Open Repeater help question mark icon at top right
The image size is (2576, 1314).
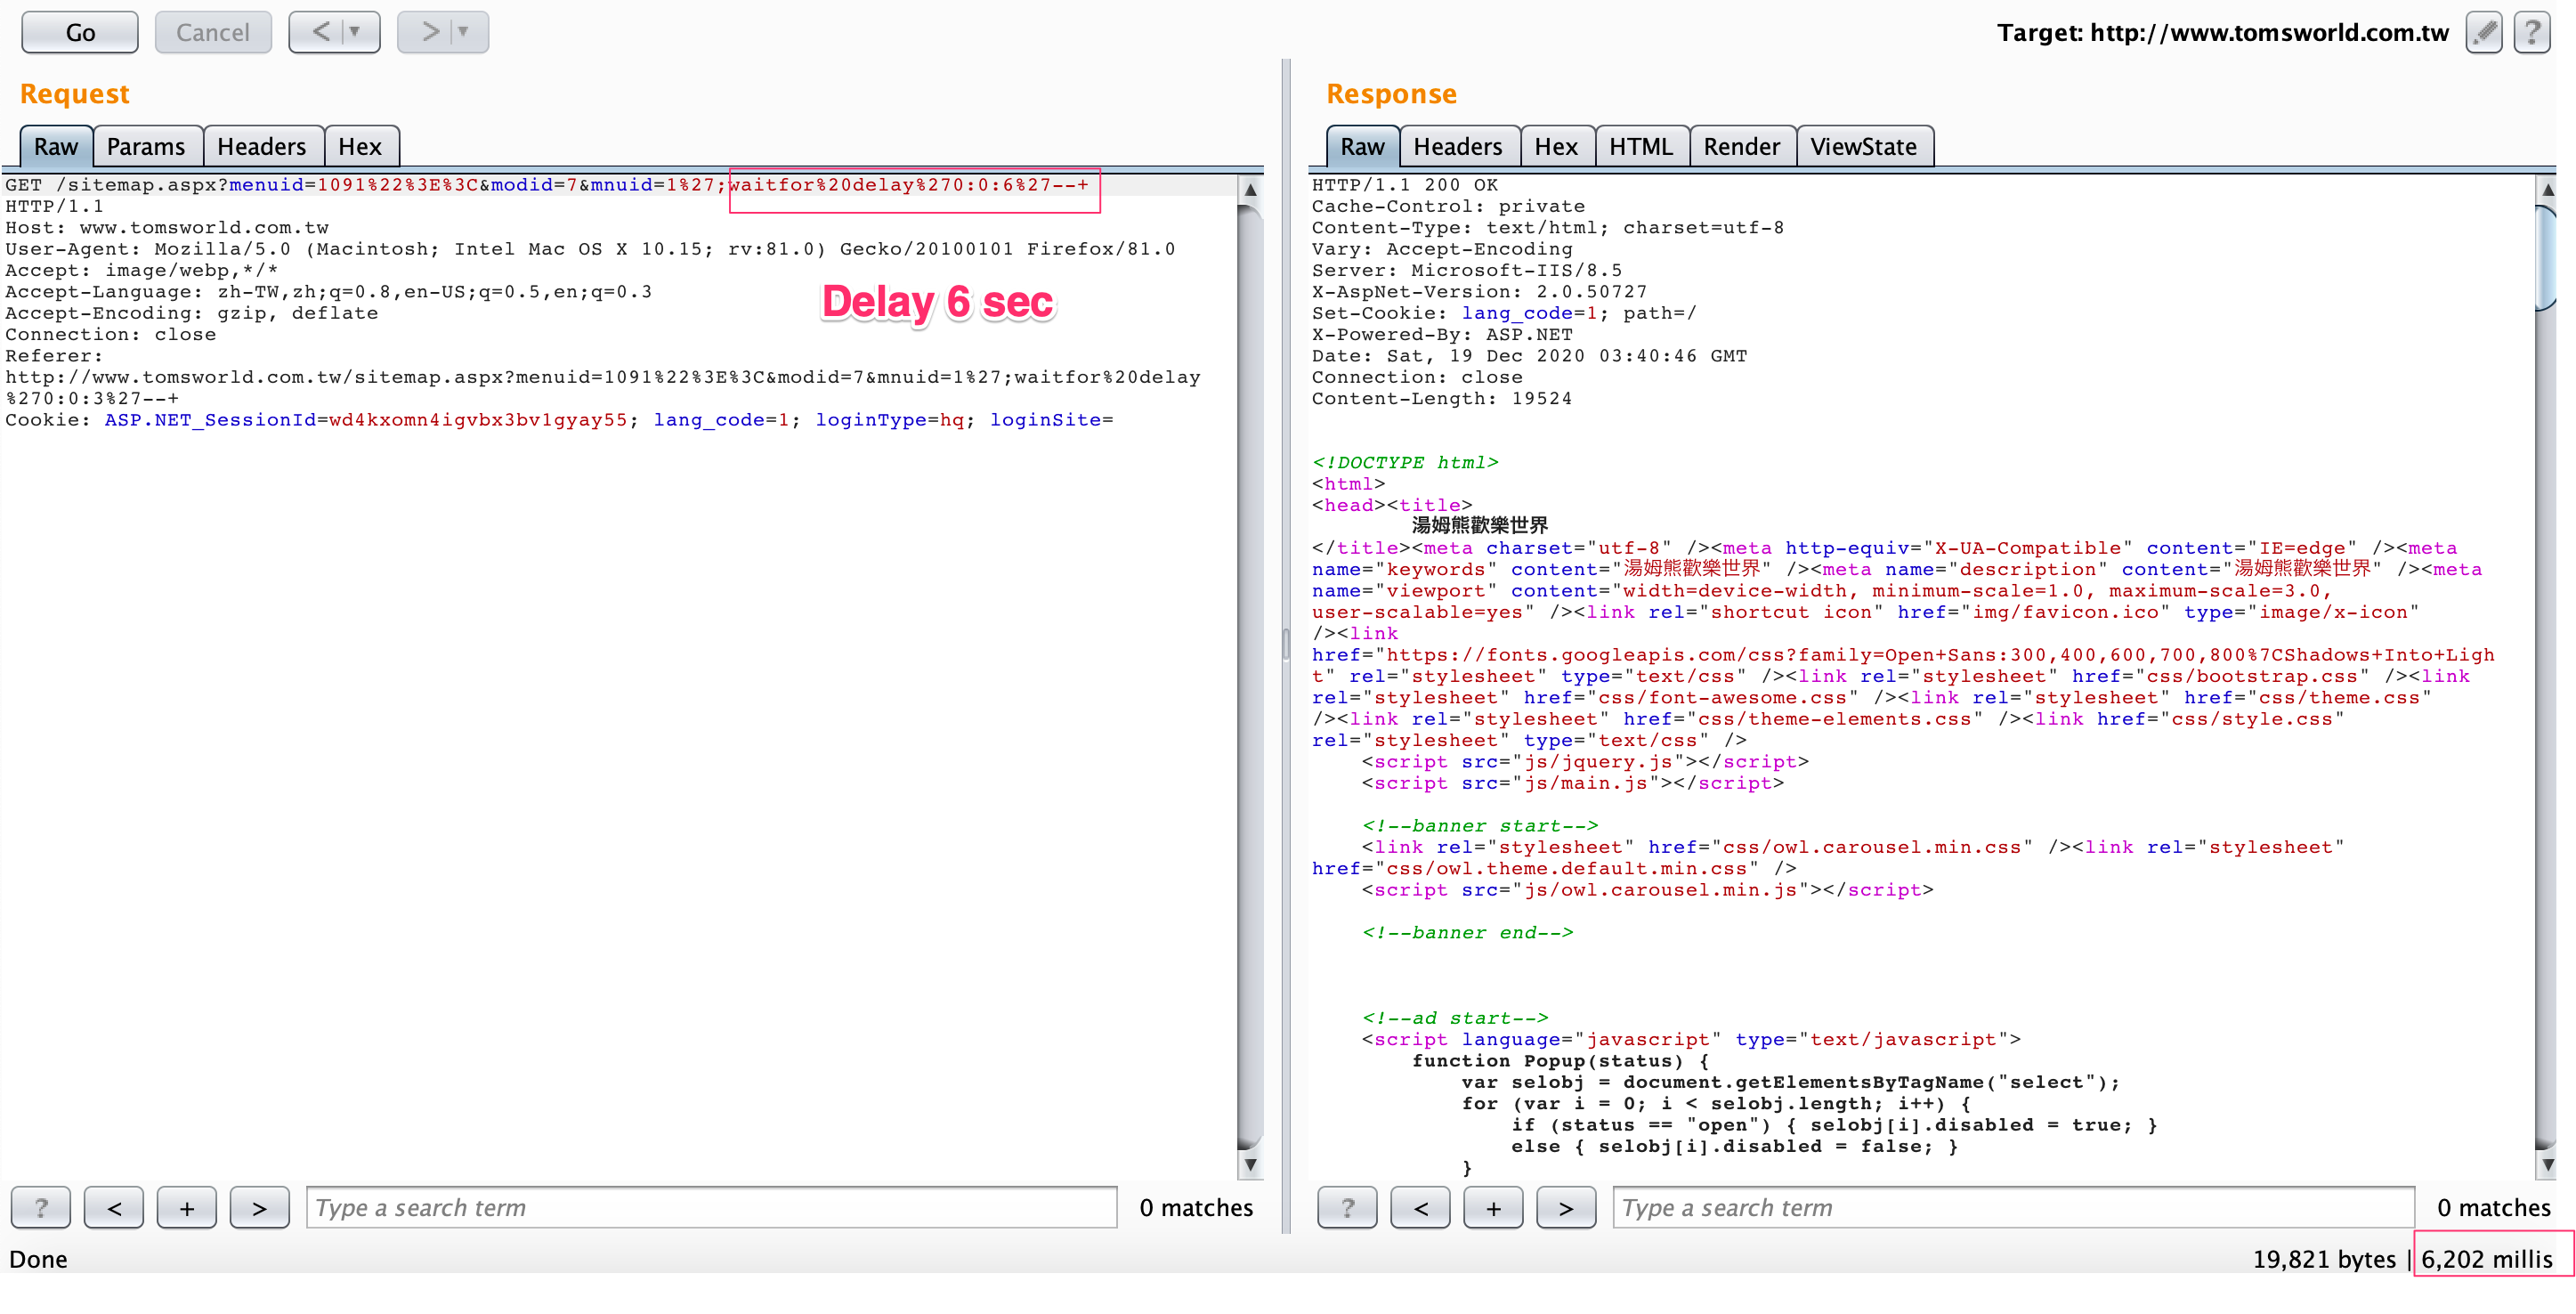tap(2532, 32)
